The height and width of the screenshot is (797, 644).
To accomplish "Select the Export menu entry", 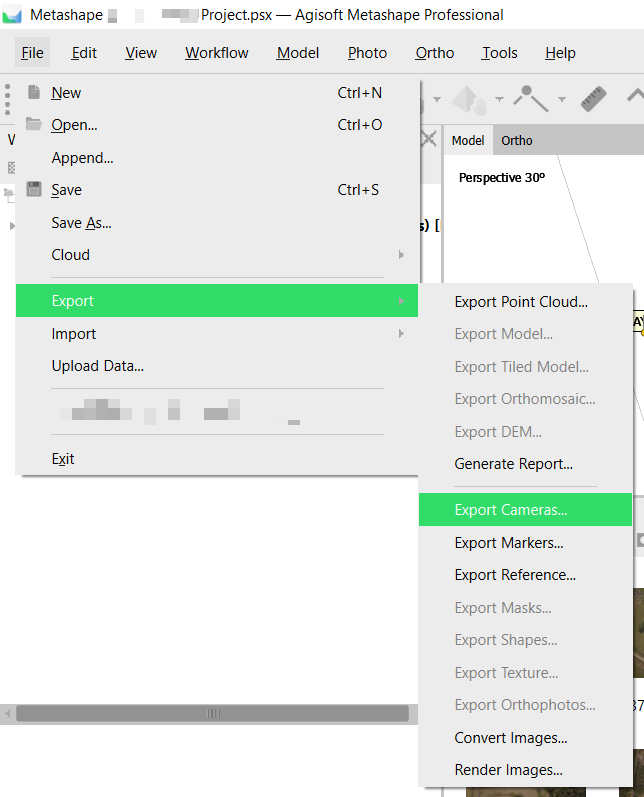I will [217, 300].
